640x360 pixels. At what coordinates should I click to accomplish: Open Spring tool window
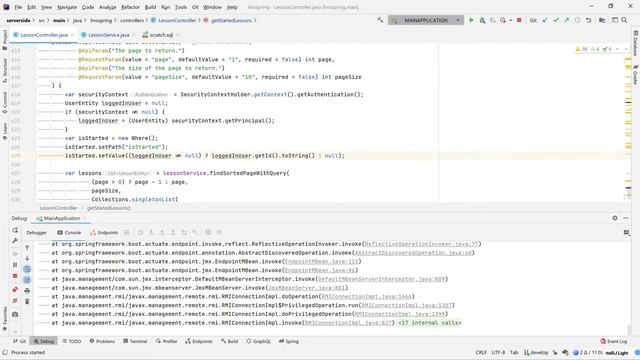coord(289,341)
